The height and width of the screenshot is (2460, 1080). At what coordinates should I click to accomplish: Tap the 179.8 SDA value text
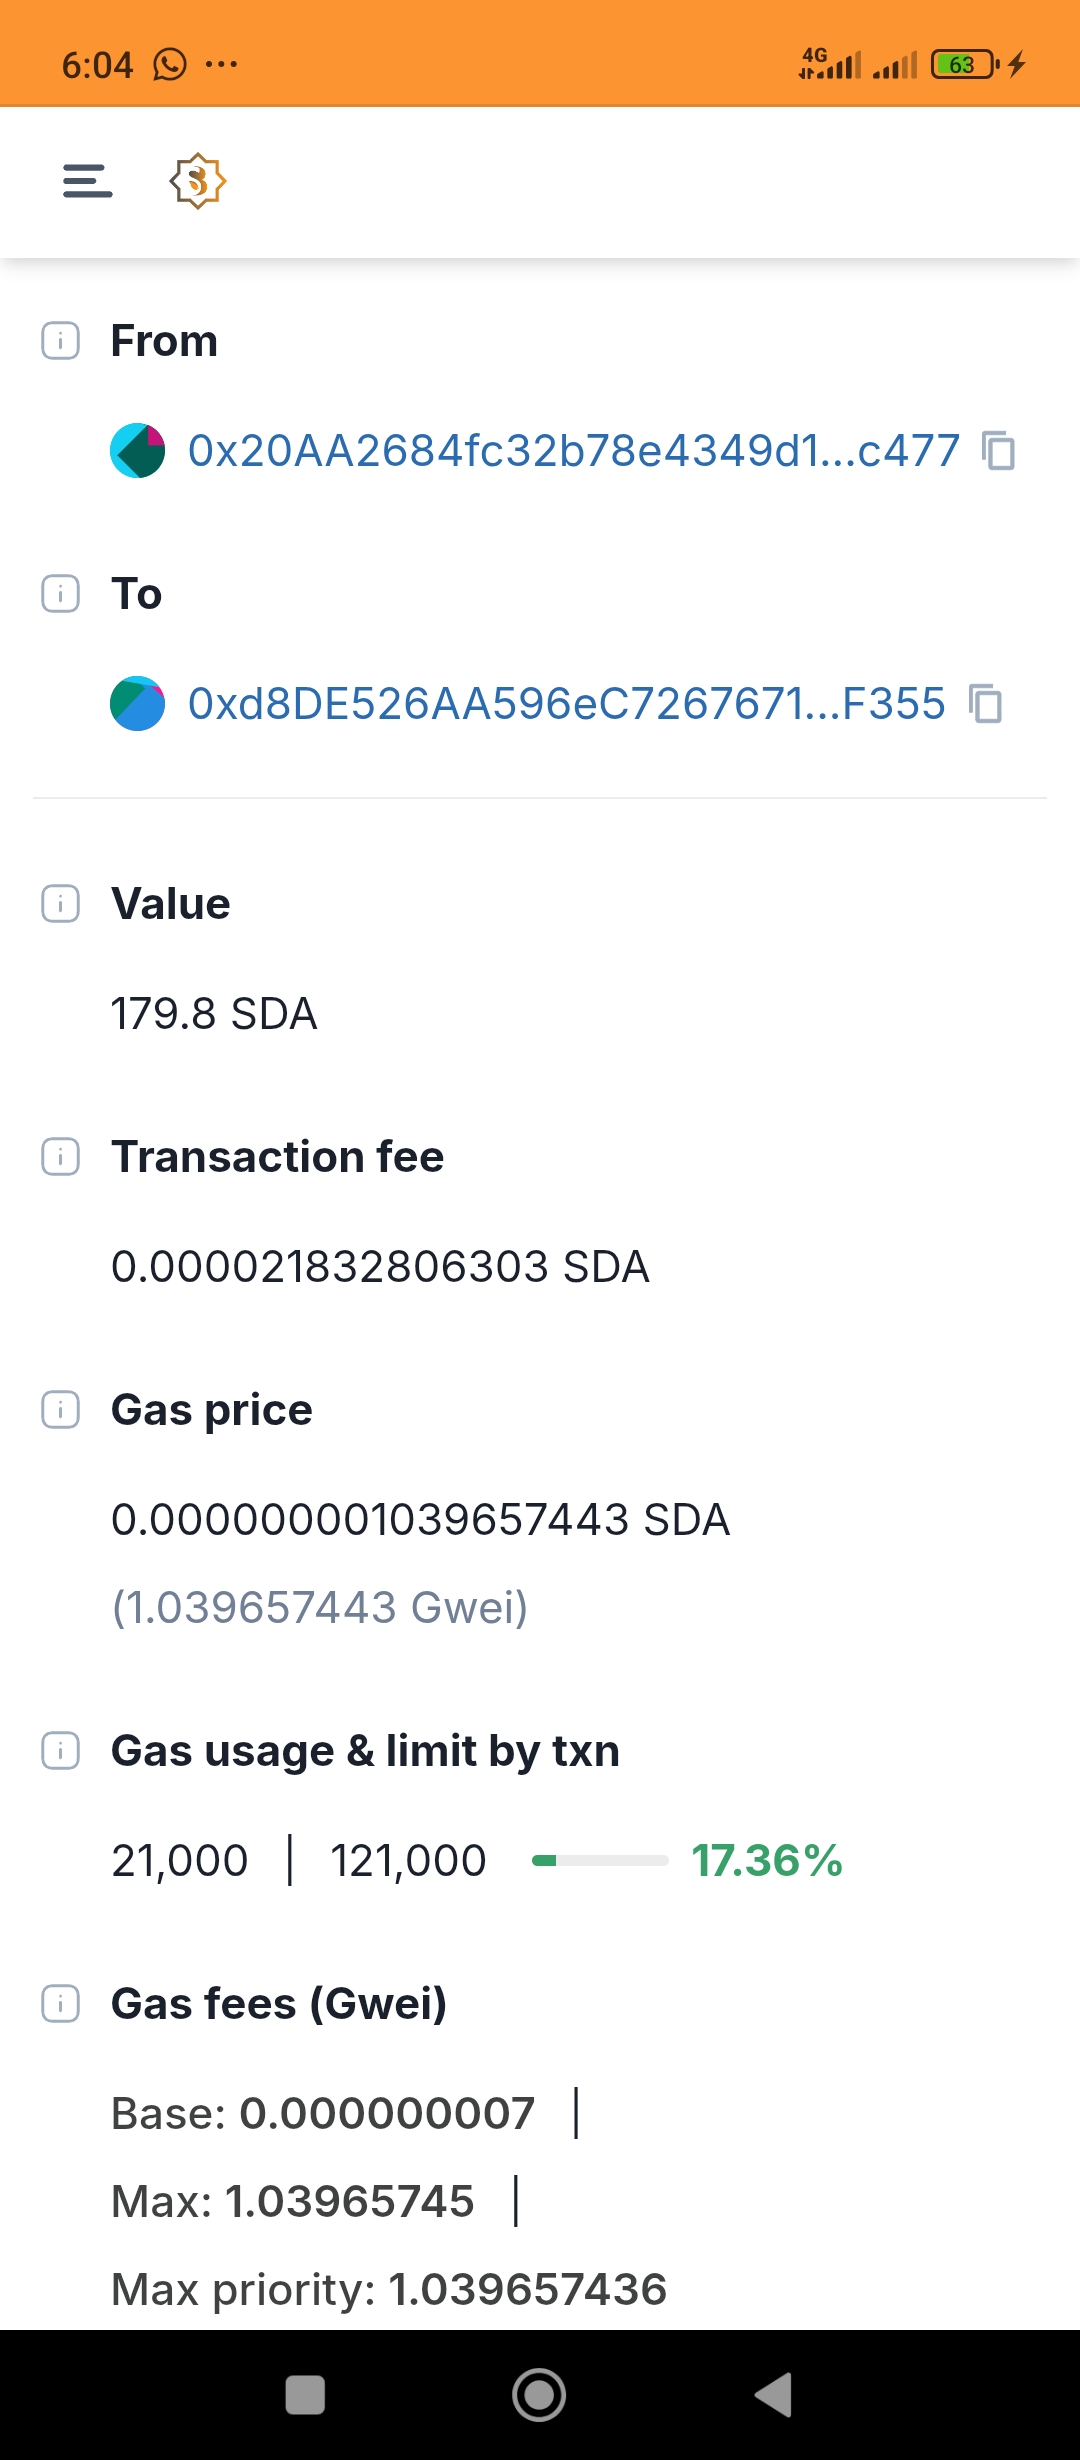pyautogui.click(x=214, y=1014)
